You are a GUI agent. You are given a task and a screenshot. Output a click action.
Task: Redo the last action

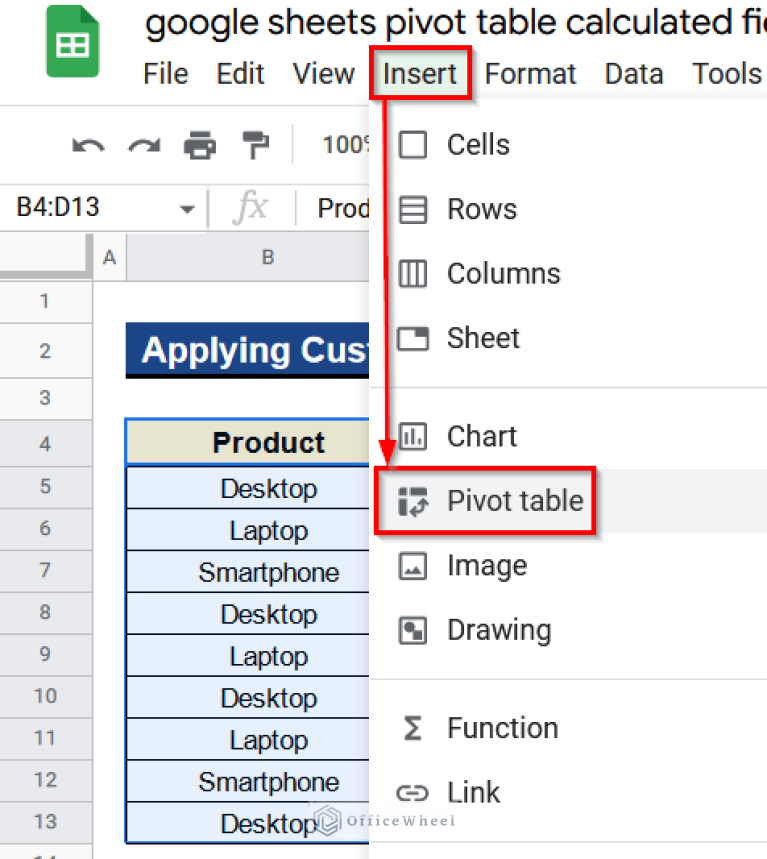pyautogui.click(x=143, y=145)
